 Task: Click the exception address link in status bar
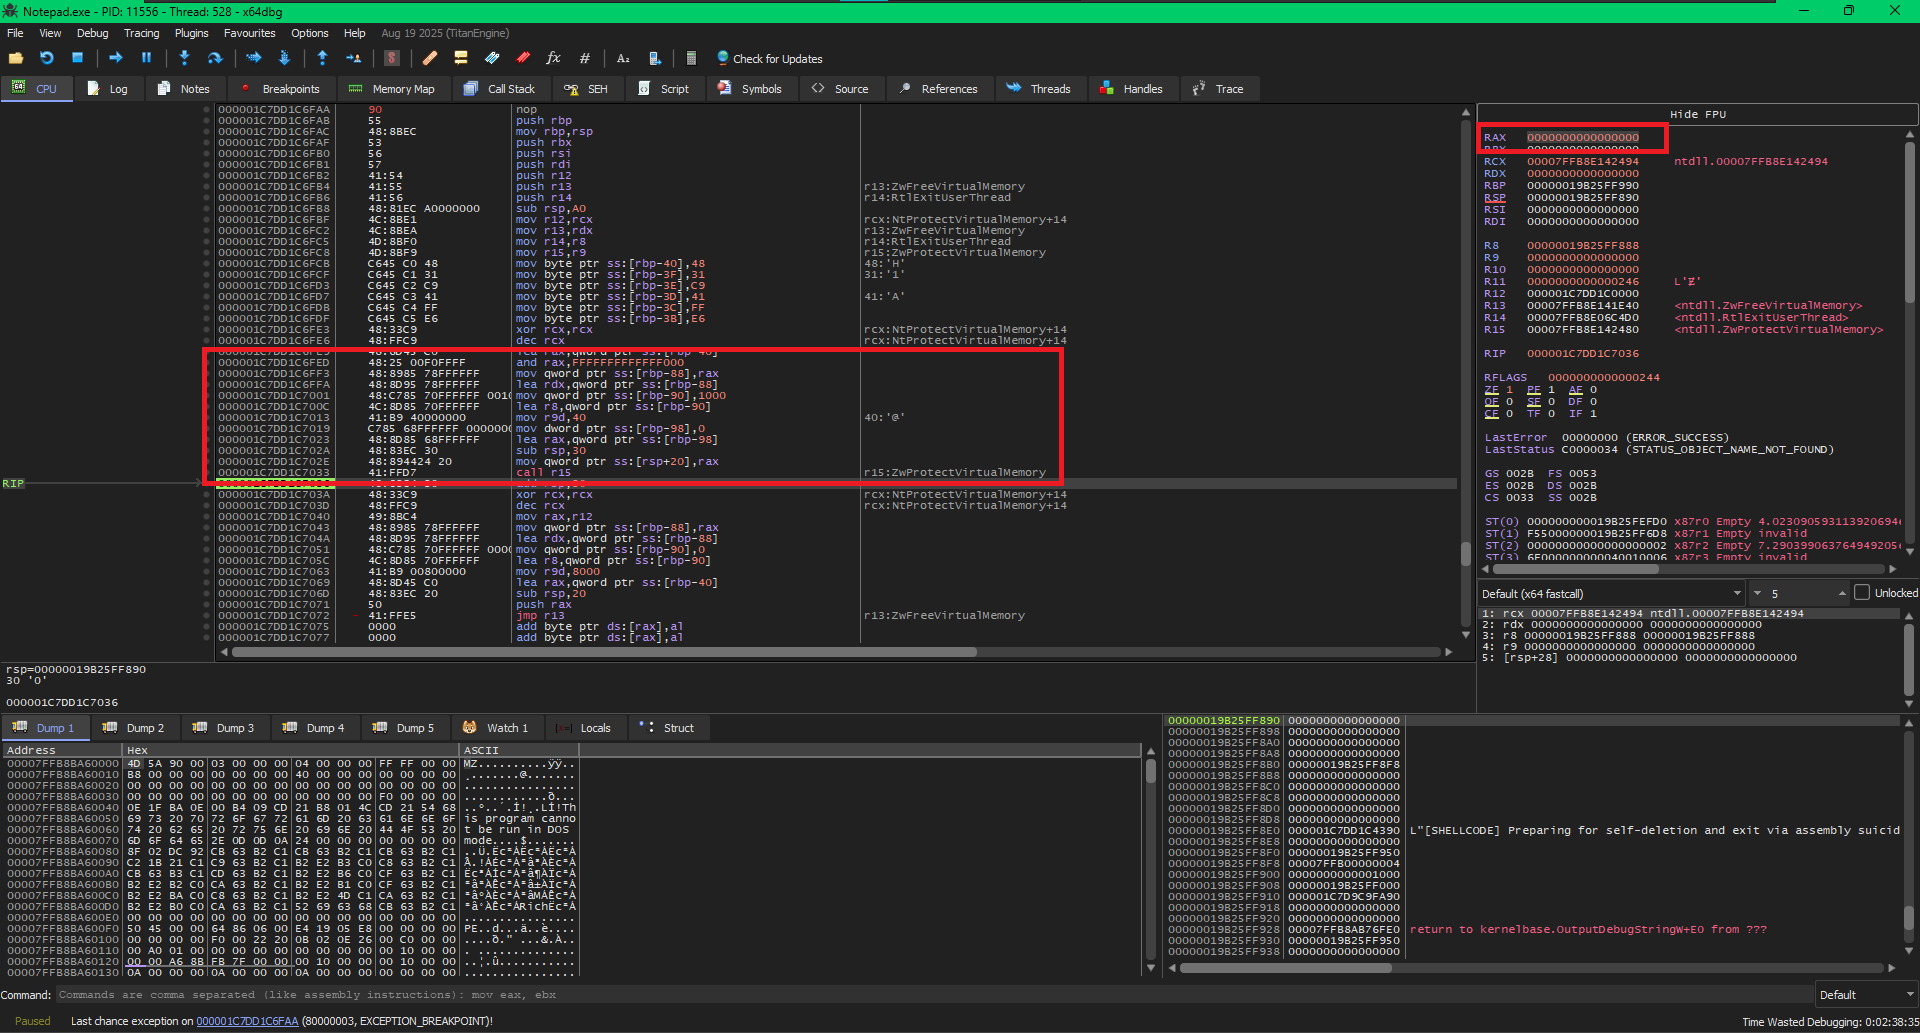(247, 1021)
